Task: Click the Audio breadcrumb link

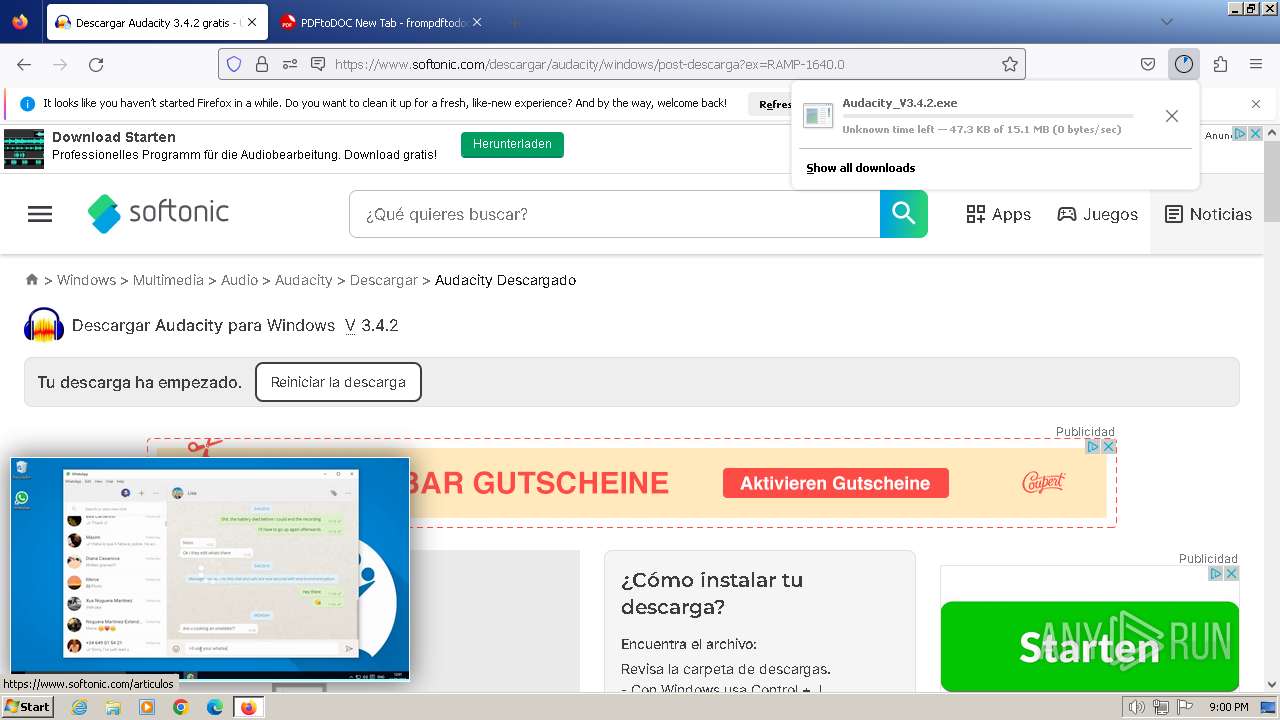Action: click(x=239, y=280)
